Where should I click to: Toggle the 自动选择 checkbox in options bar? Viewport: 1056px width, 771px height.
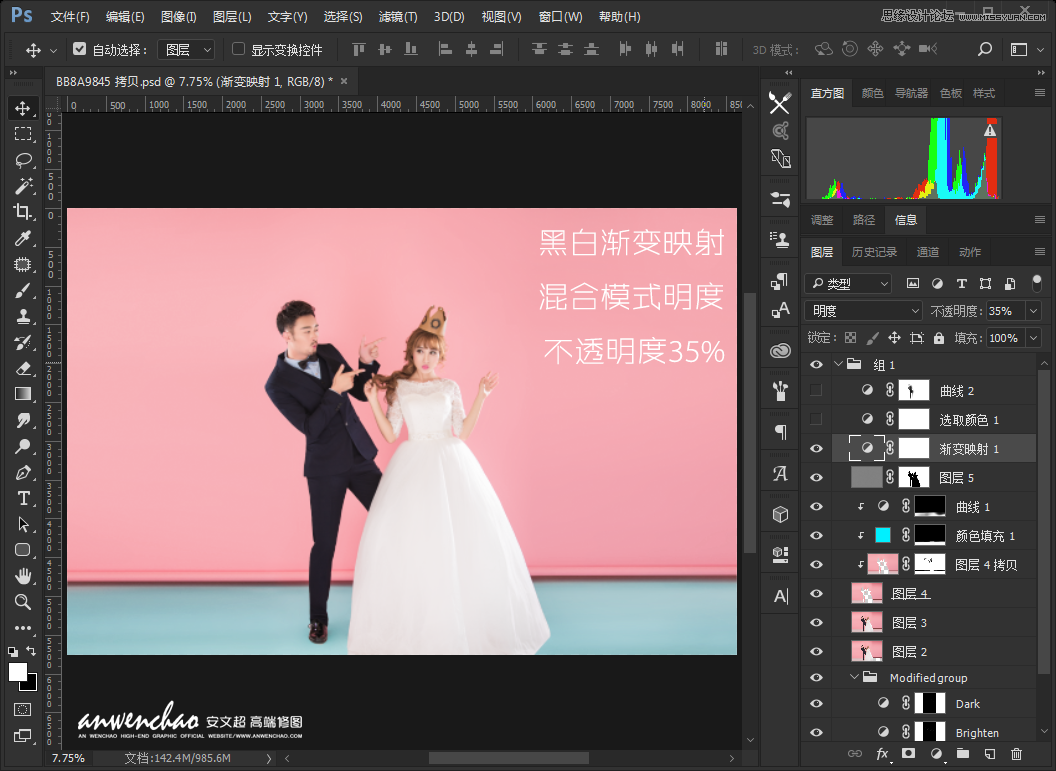coord(77,48)
